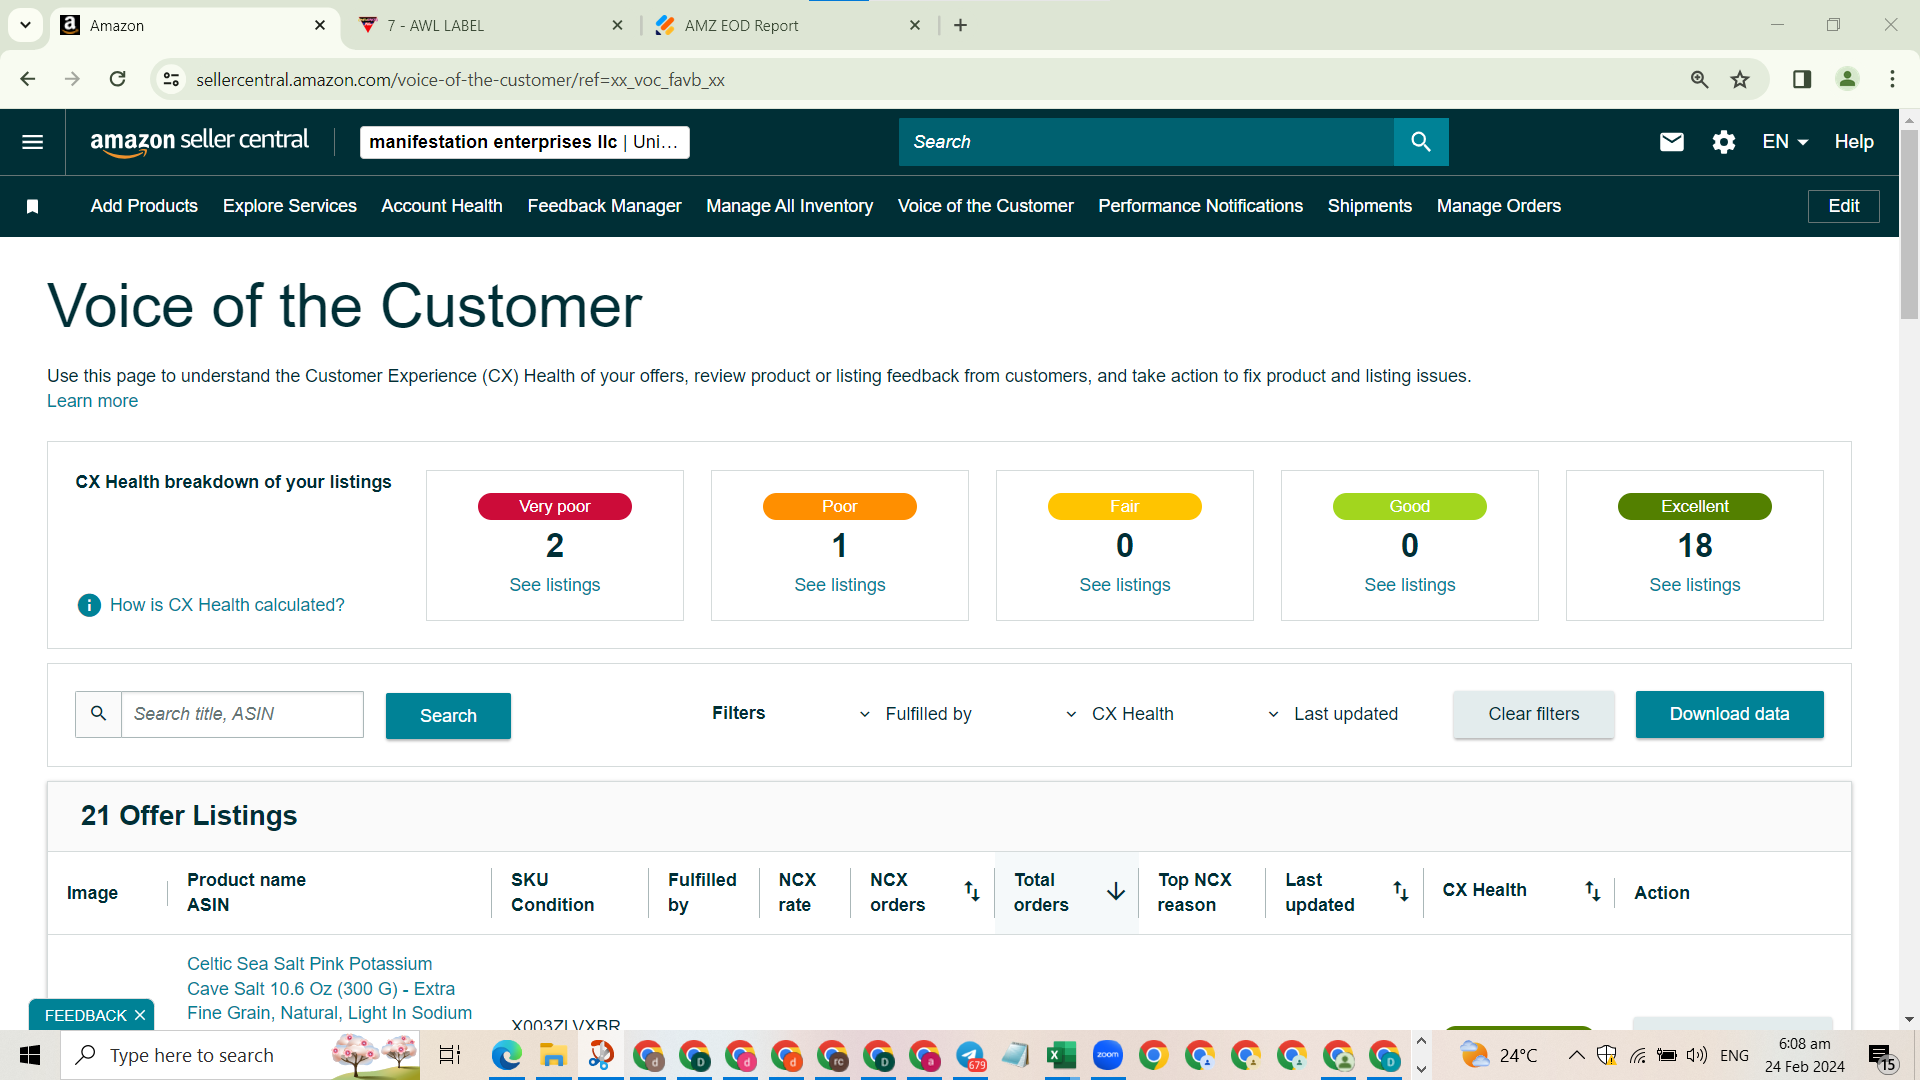
Task: Go to Manage Orders
Action: (1498, 206)
